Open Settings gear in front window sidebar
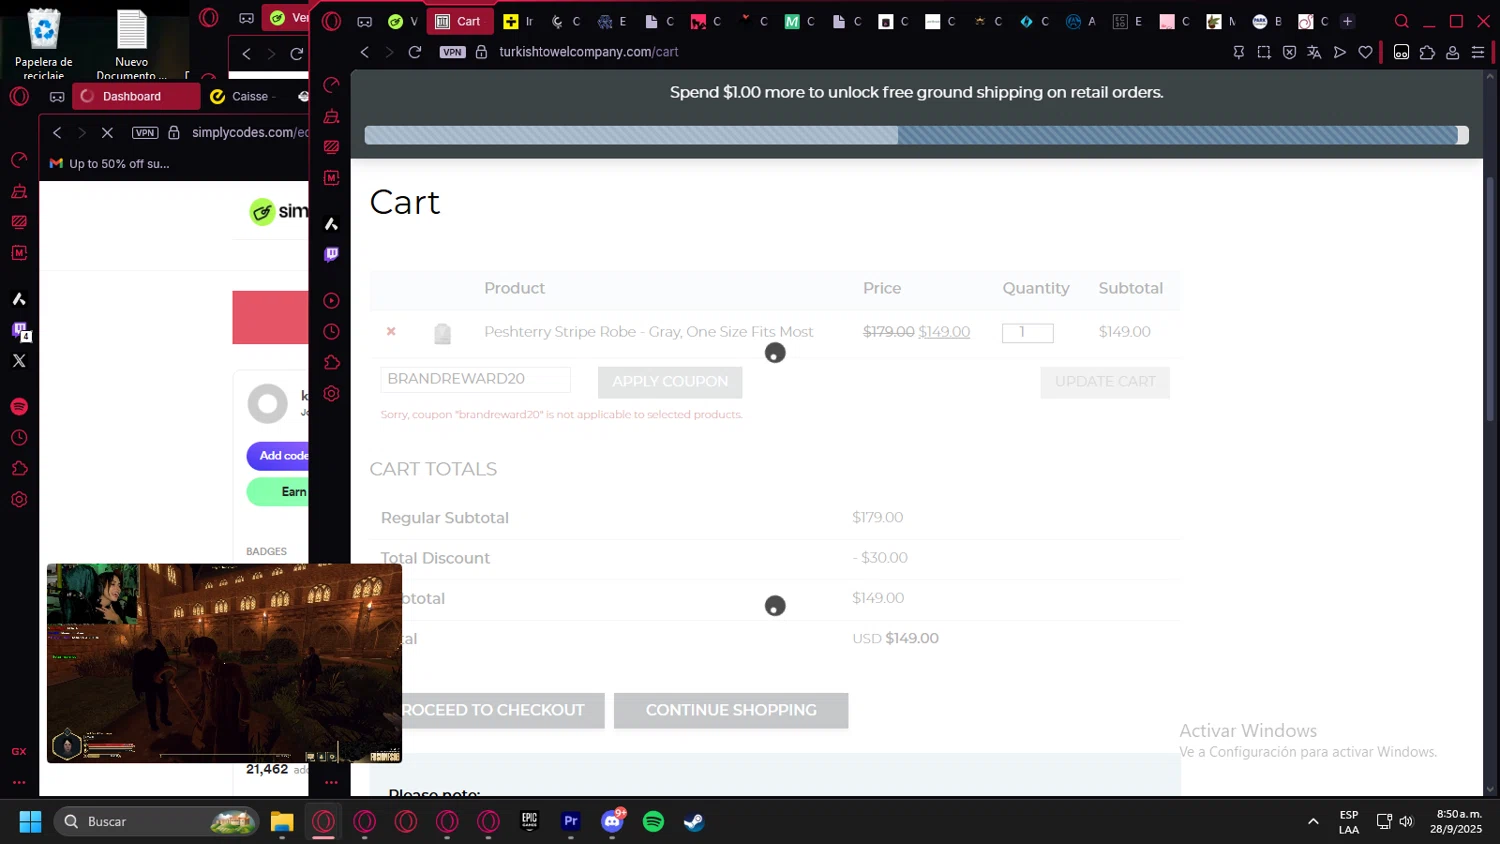This screenshot has height=844, width=1500. point(332,394)
